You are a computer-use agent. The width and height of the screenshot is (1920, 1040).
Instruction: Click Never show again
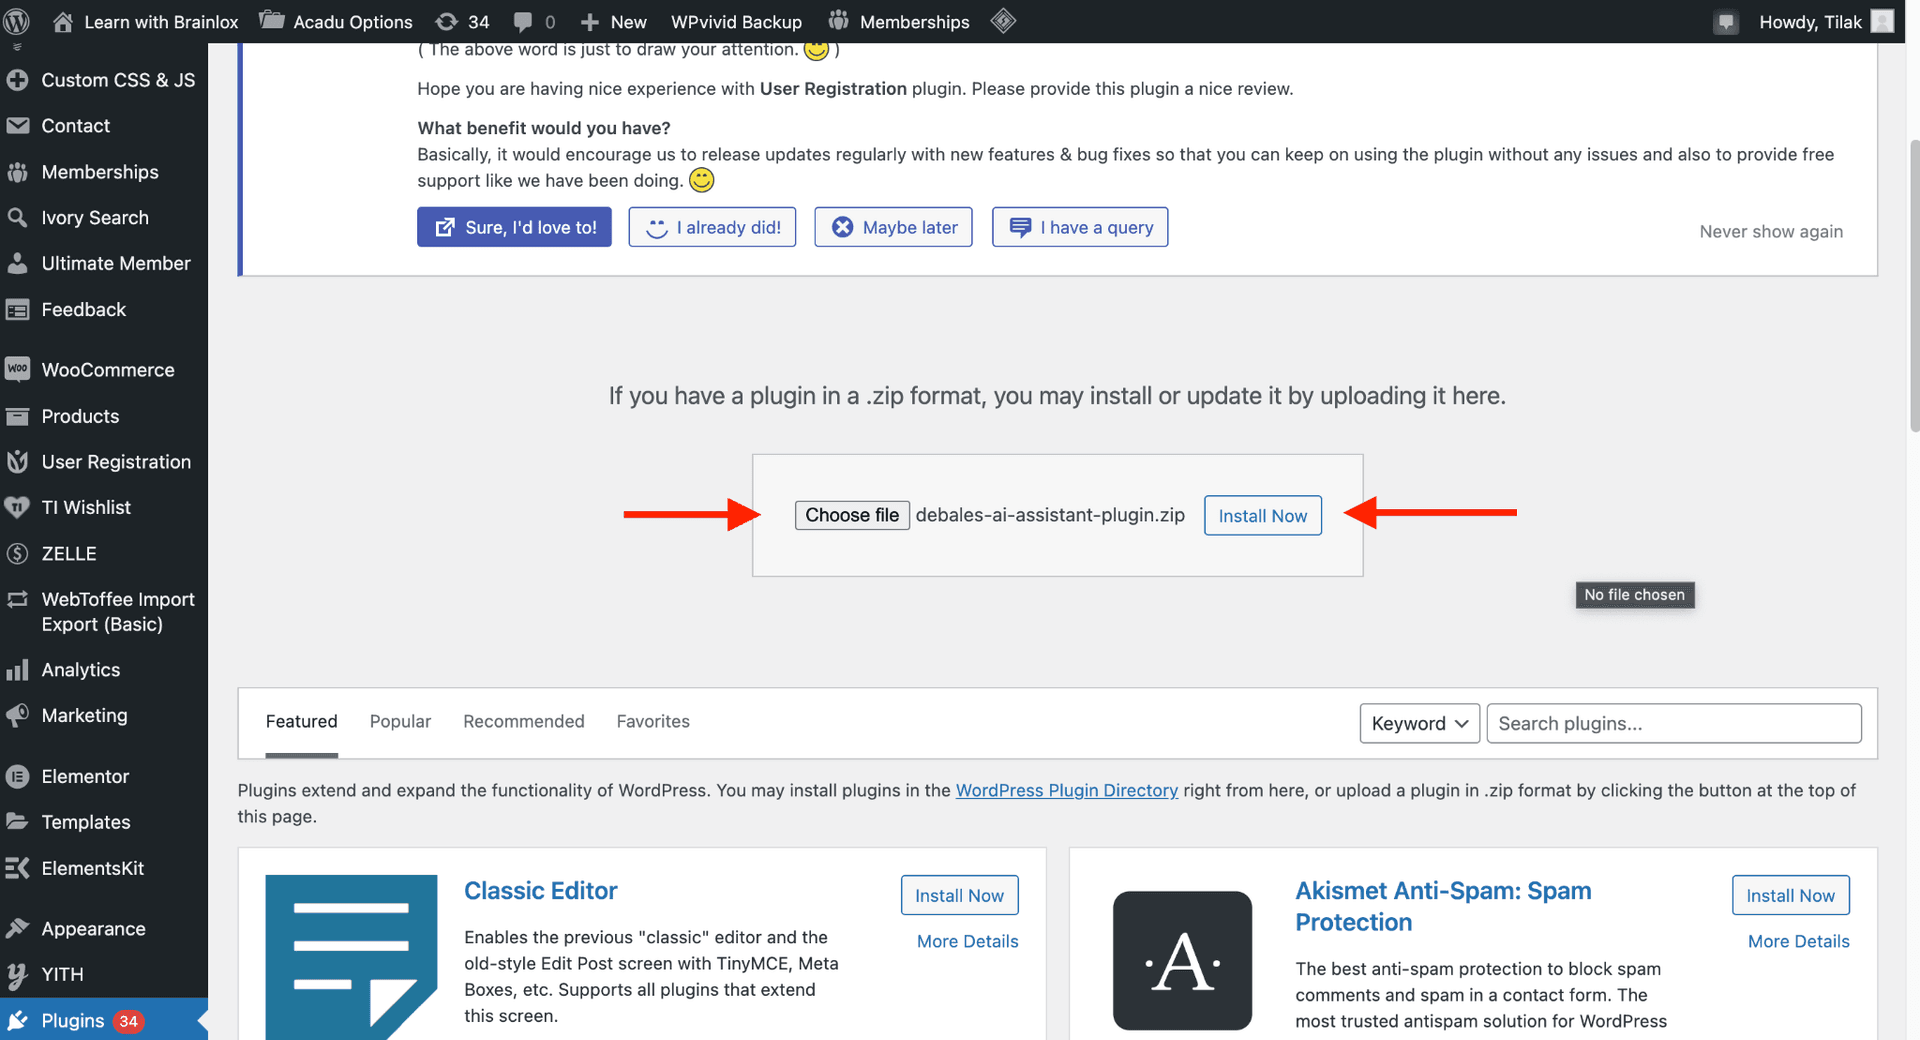point(1770,231)
